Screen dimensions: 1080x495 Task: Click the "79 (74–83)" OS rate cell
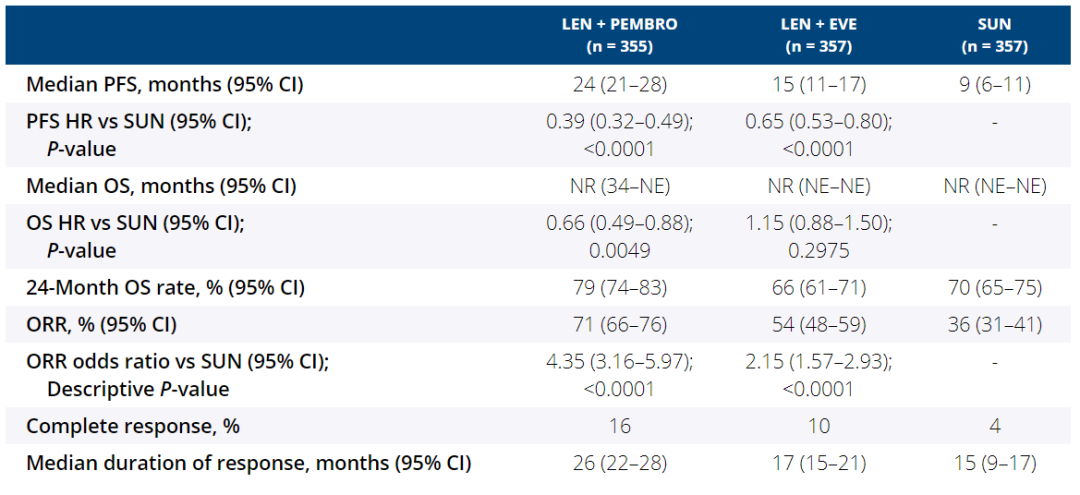click(x=619, y=288)
